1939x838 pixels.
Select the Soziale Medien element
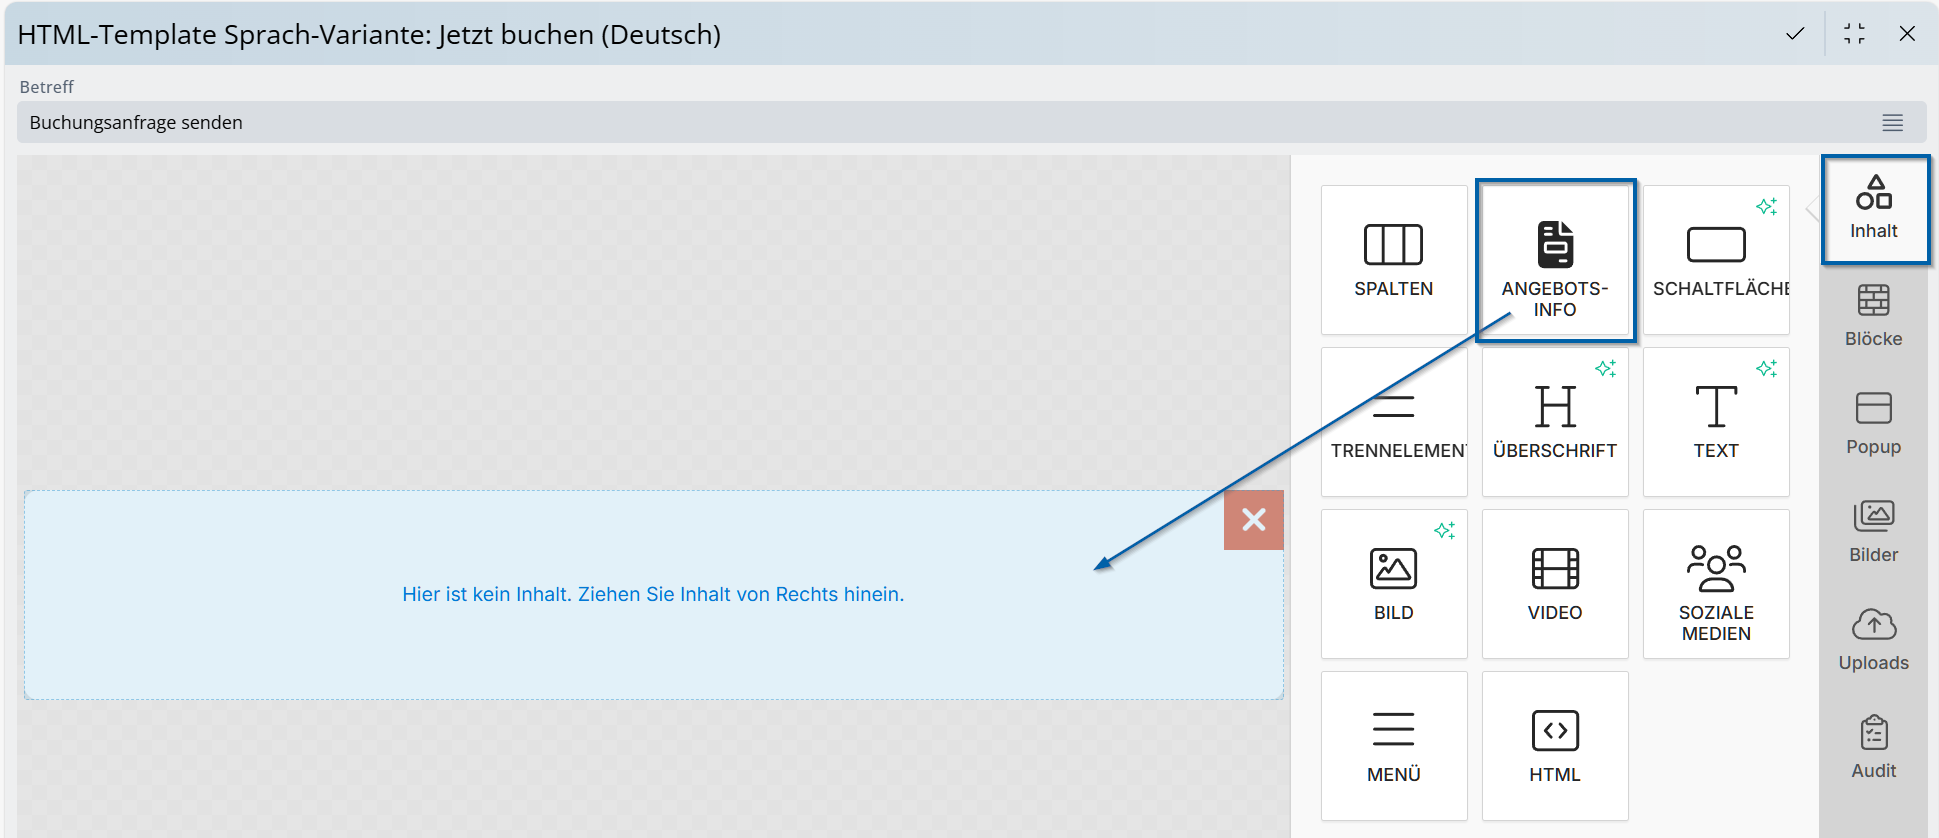1715,584
